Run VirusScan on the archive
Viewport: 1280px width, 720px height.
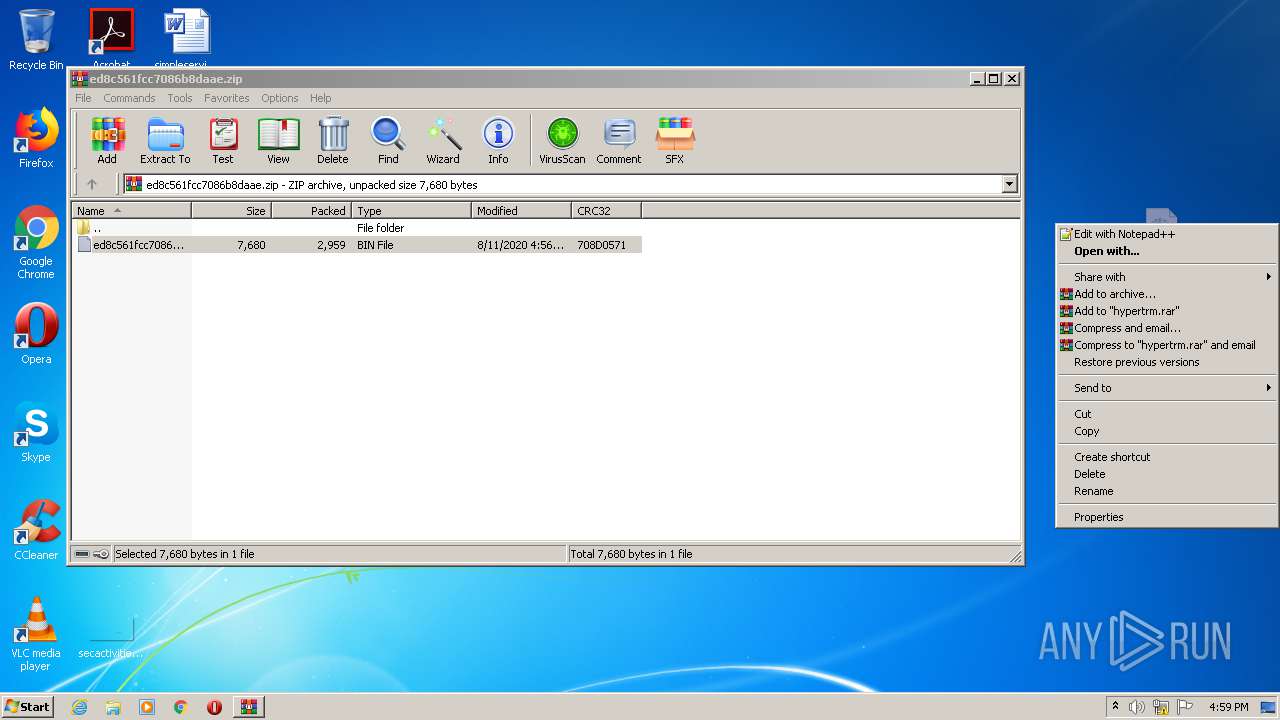(562, 140)
